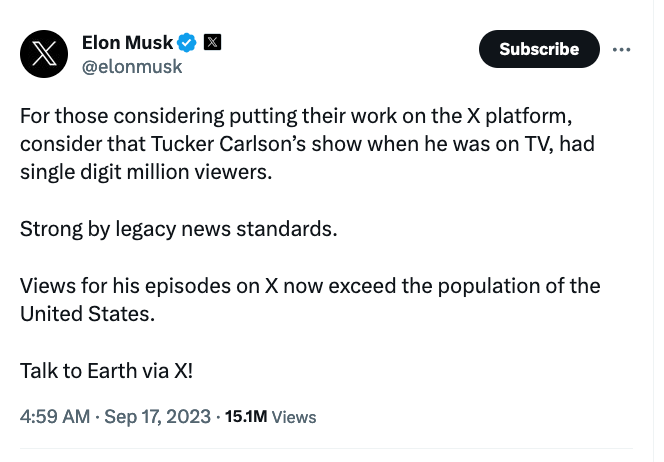Click the black square X affiliate badge
The image size is (664, 462).
click(212, 42)
